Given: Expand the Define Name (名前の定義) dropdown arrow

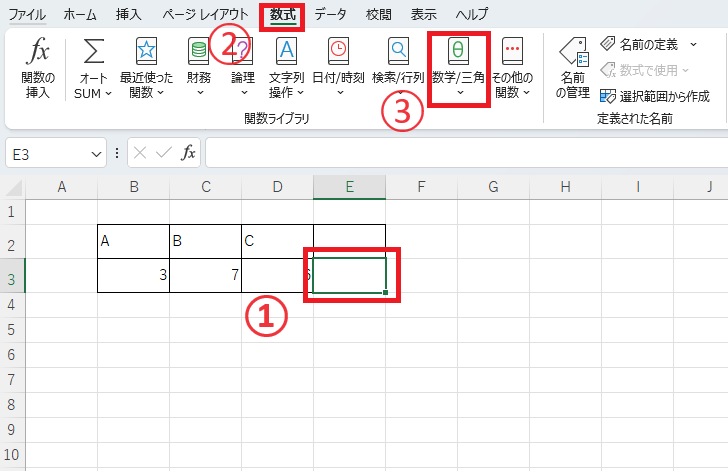Looking at the screenshot, I should pyautogui.click(x=693, y=45).
